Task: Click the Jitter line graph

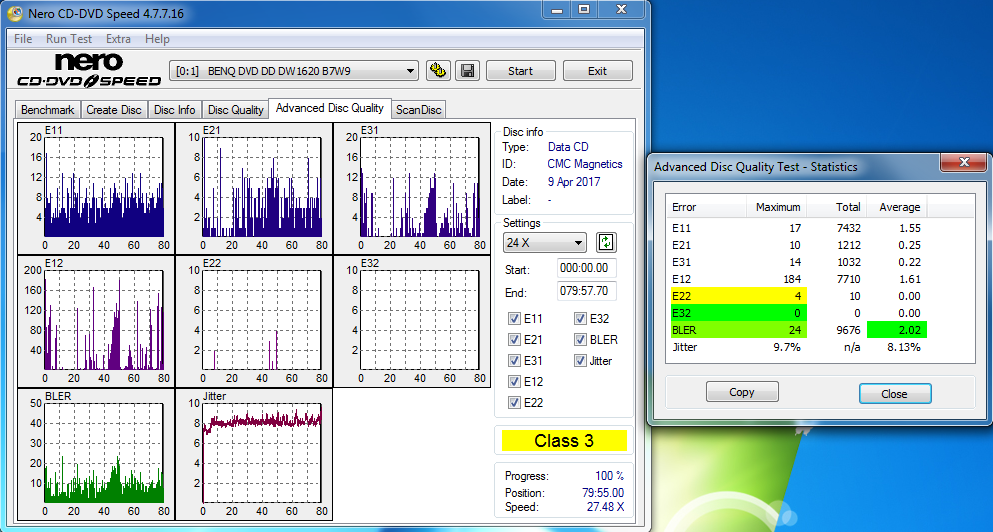Action: click(254, 454)
